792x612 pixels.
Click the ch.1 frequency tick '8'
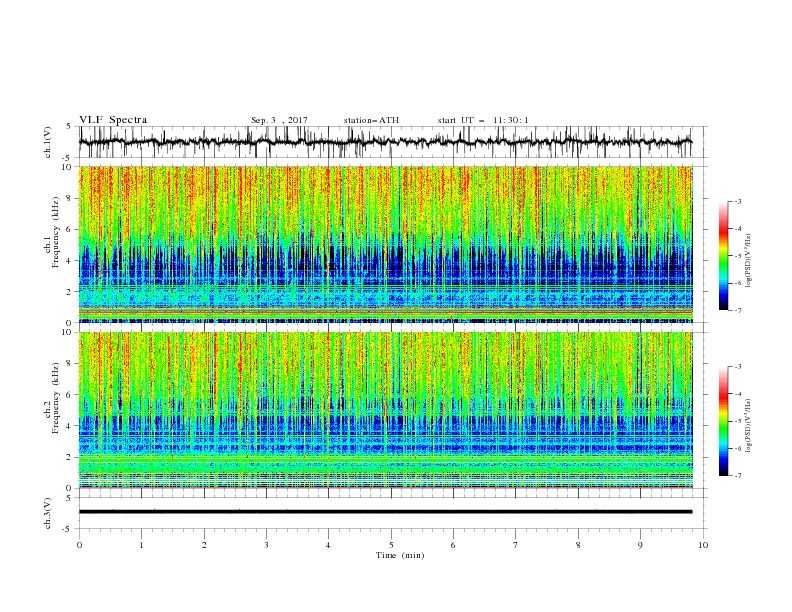[x=70, y=198]
